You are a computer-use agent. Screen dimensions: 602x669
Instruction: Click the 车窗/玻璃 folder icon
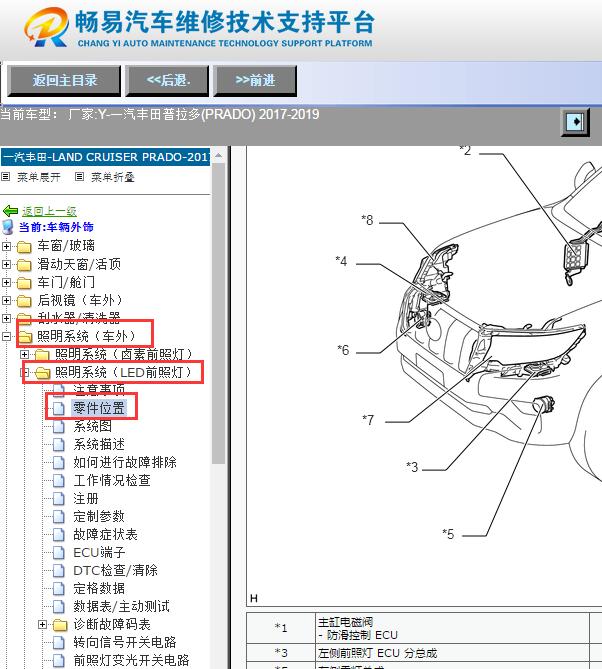(x=24, y=247)
